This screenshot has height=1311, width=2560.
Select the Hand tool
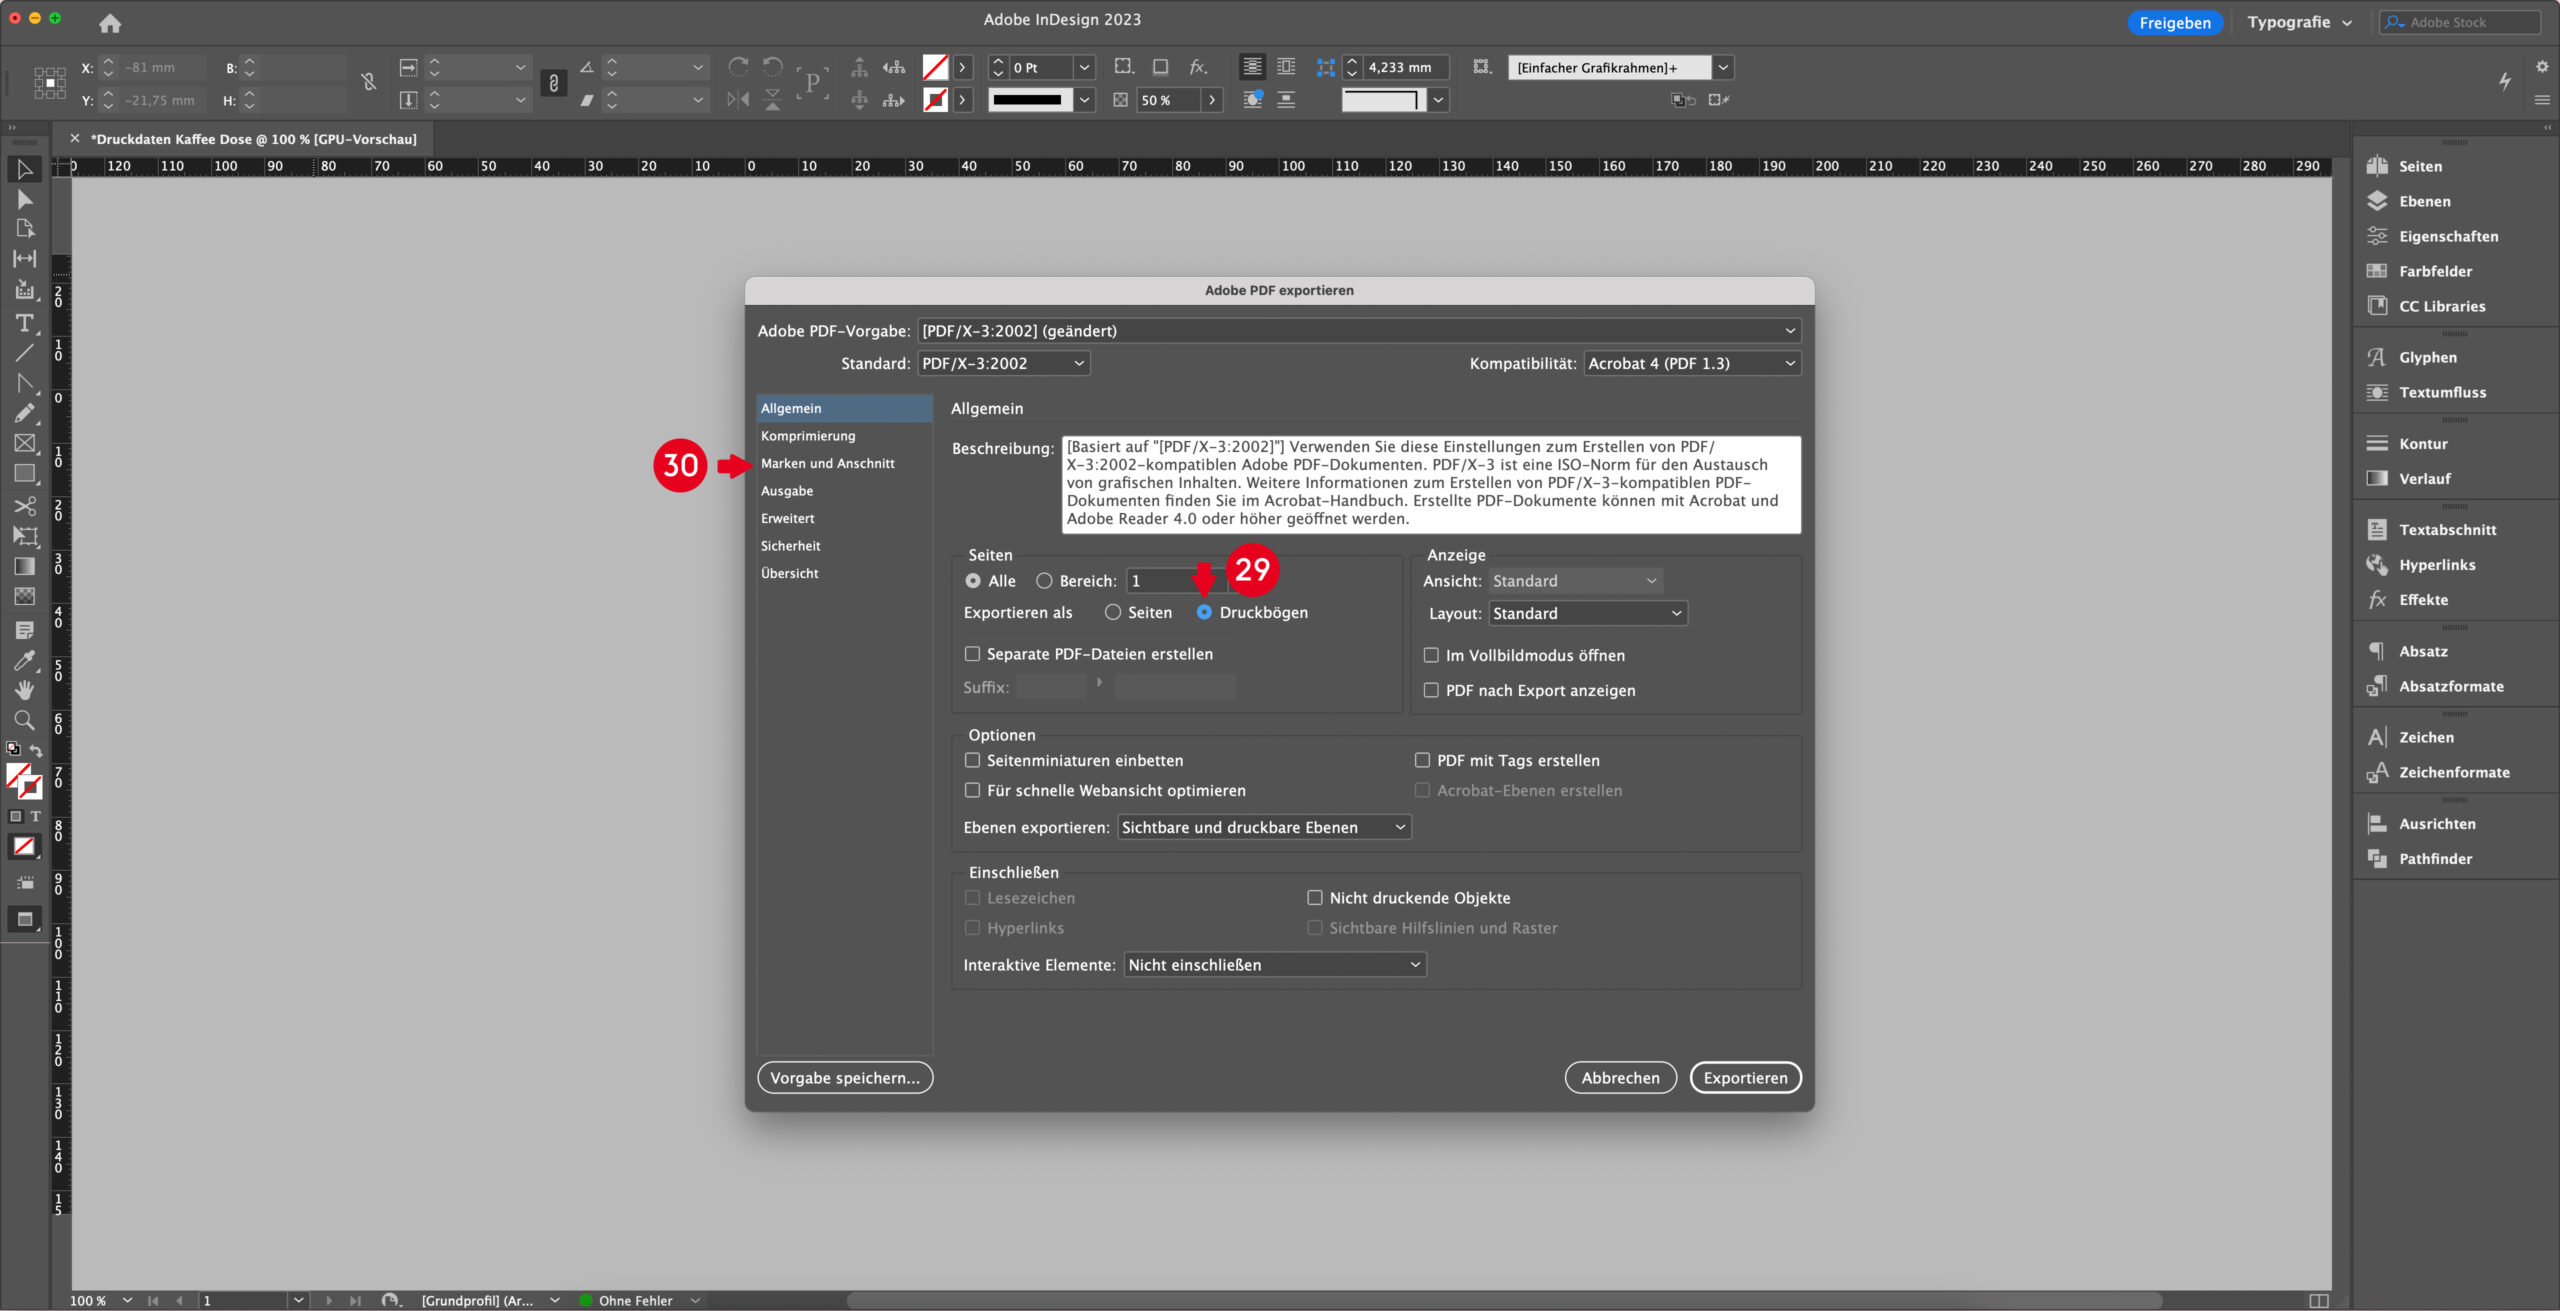pos(24,690)
